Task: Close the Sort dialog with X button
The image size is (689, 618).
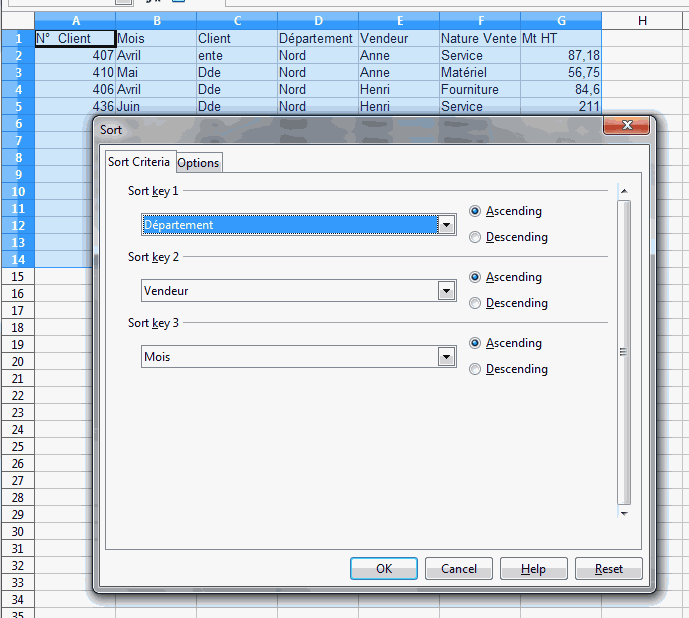Action: 628,126
